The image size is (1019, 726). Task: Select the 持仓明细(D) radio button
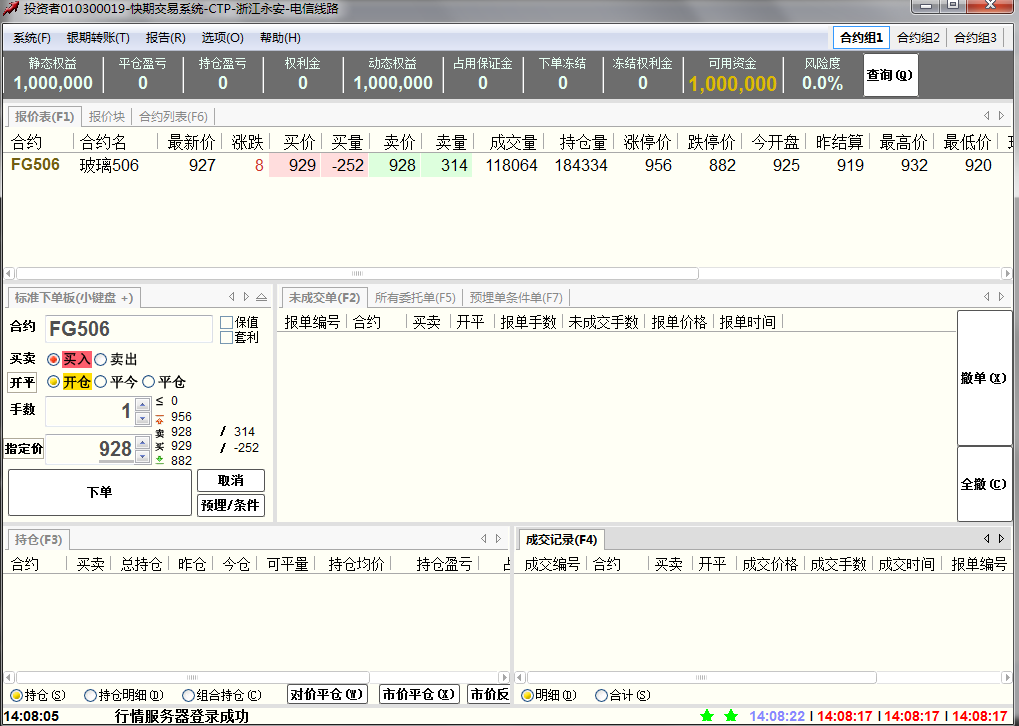[90, 695]
